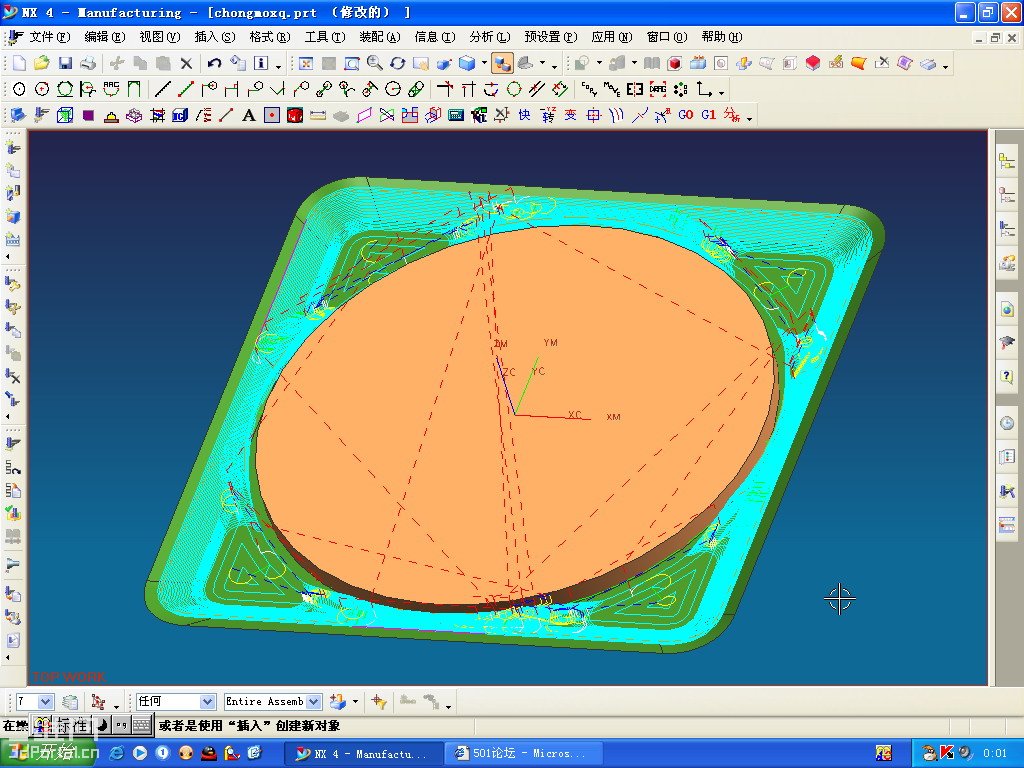This screenshot has height=768, width=1024.
Task: Switch to 501论坛 taskbar window
Action: pos(523,753)
